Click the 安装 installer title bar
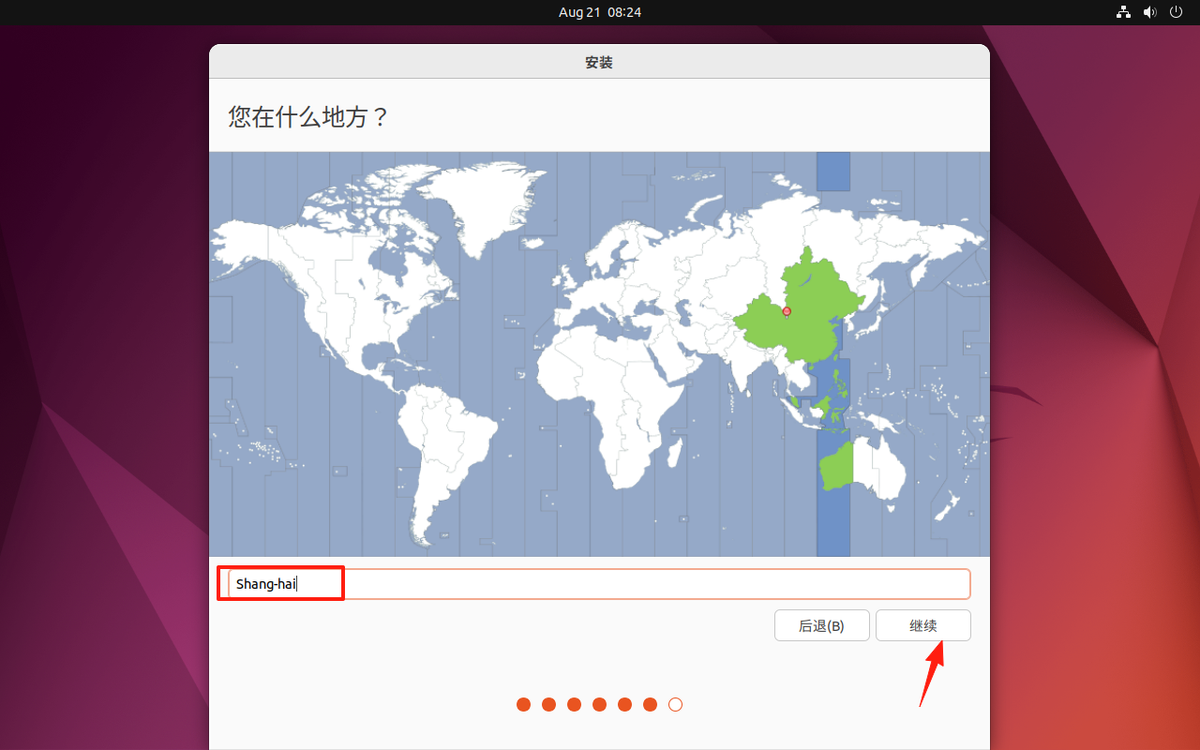This screenshot has width=1200, height=750. 598,62
